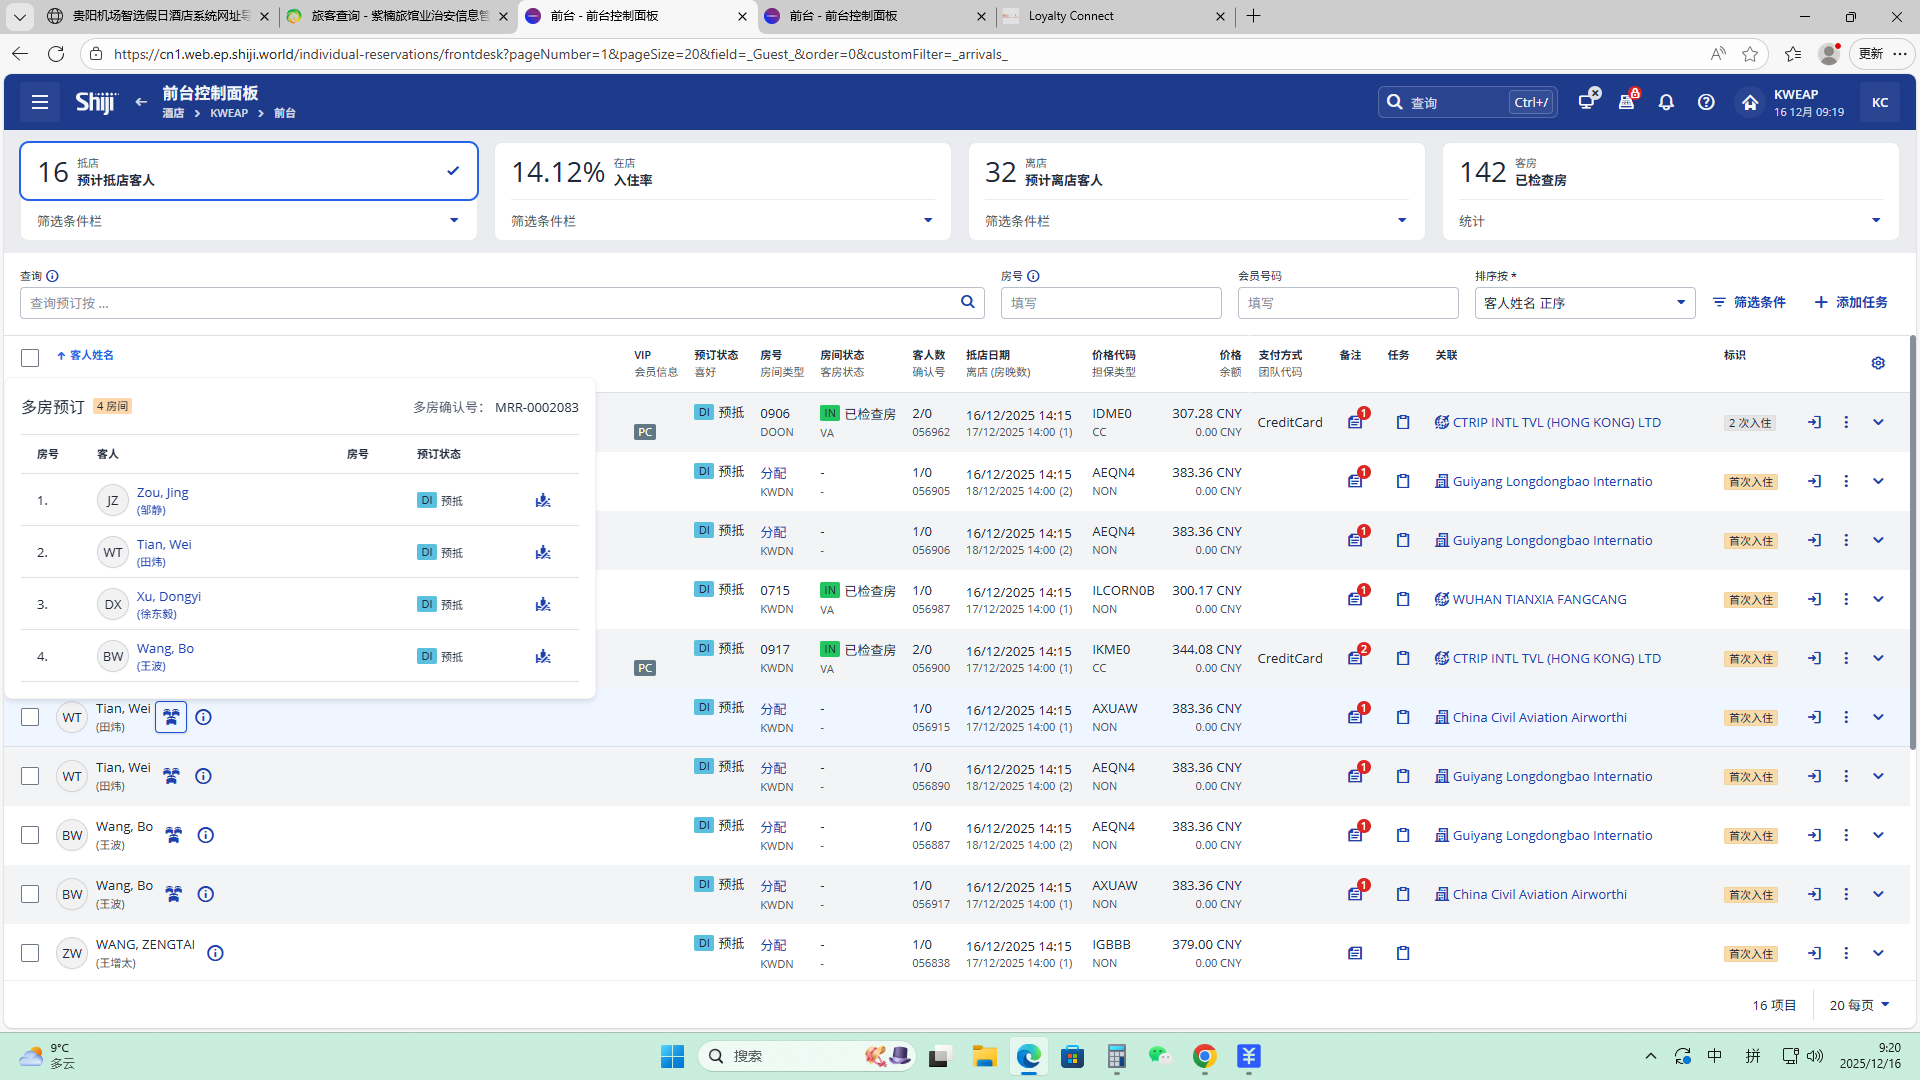The image size is (1920, 1080).
Task: Click info icon beside WANG, ZENGTAI
Action: (215, 953)
